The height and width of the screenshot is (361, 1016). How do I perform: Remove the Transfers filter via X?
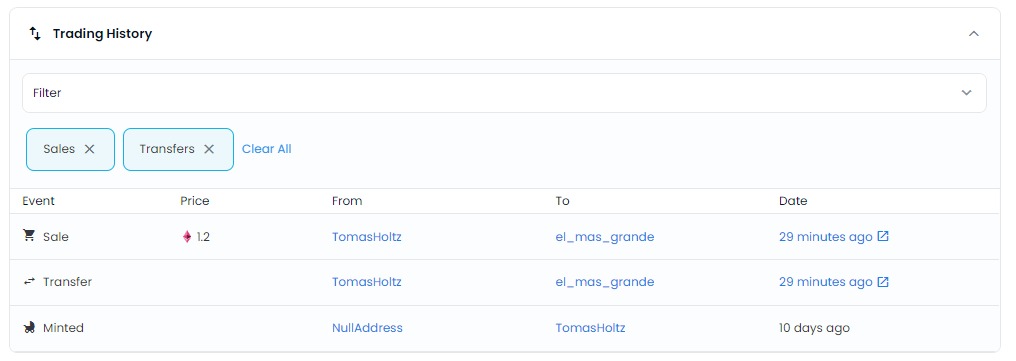click(x=209, y=149)
